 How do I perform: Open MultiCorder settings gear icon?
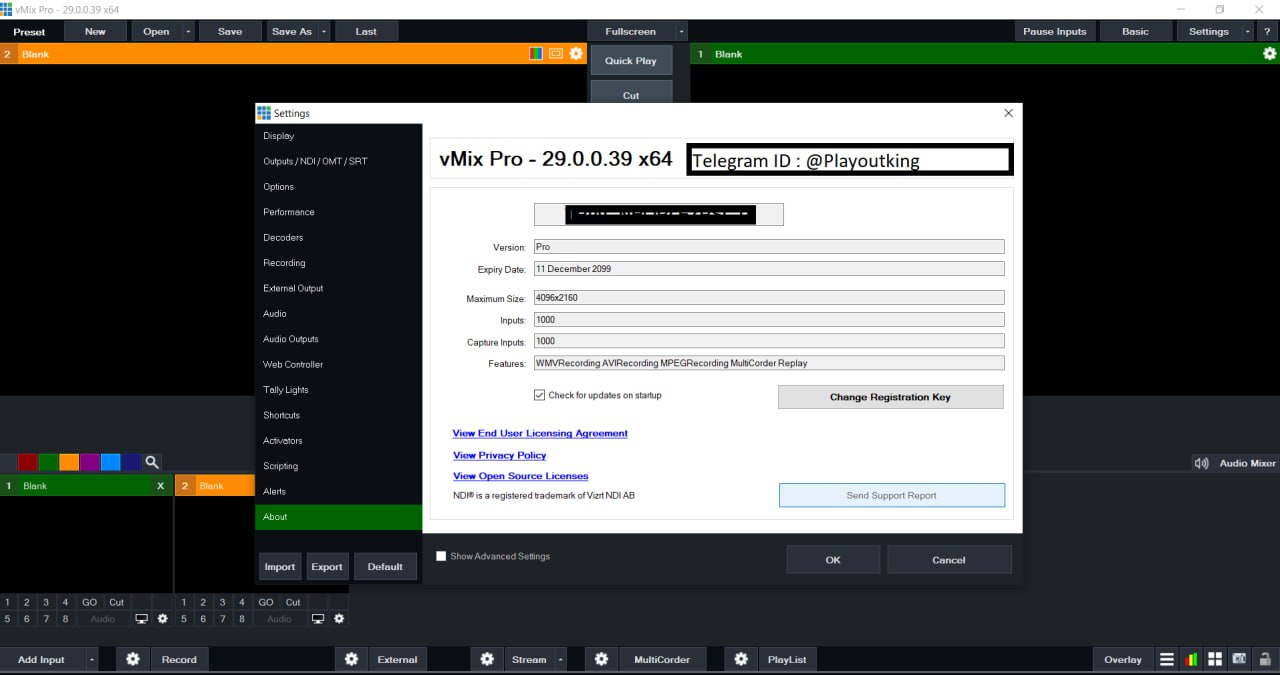point(601,659)
